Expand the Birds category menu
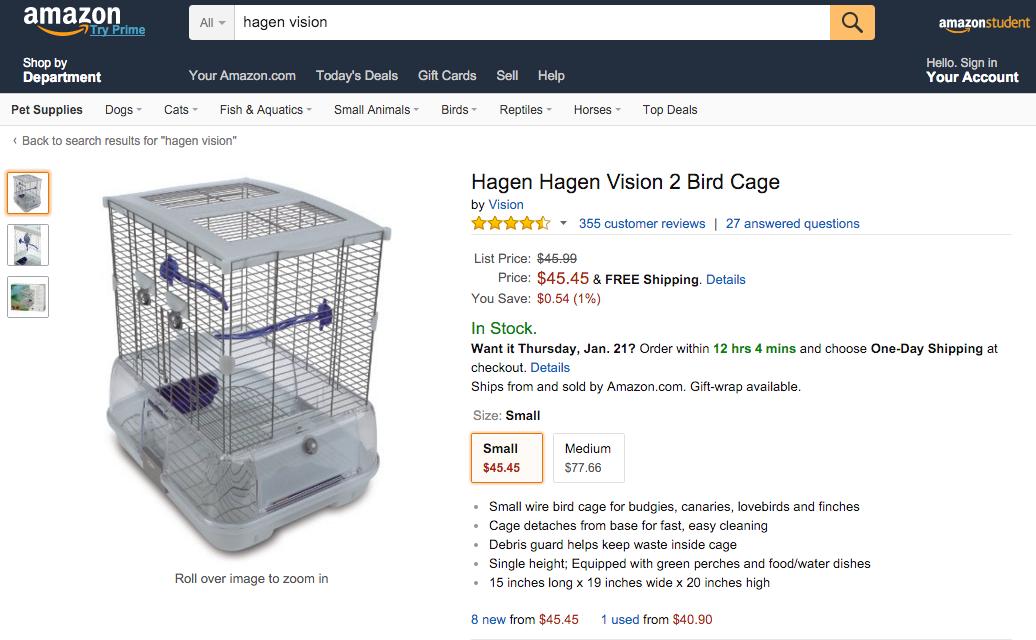1036x640 pixels. (x=458, y=110)
